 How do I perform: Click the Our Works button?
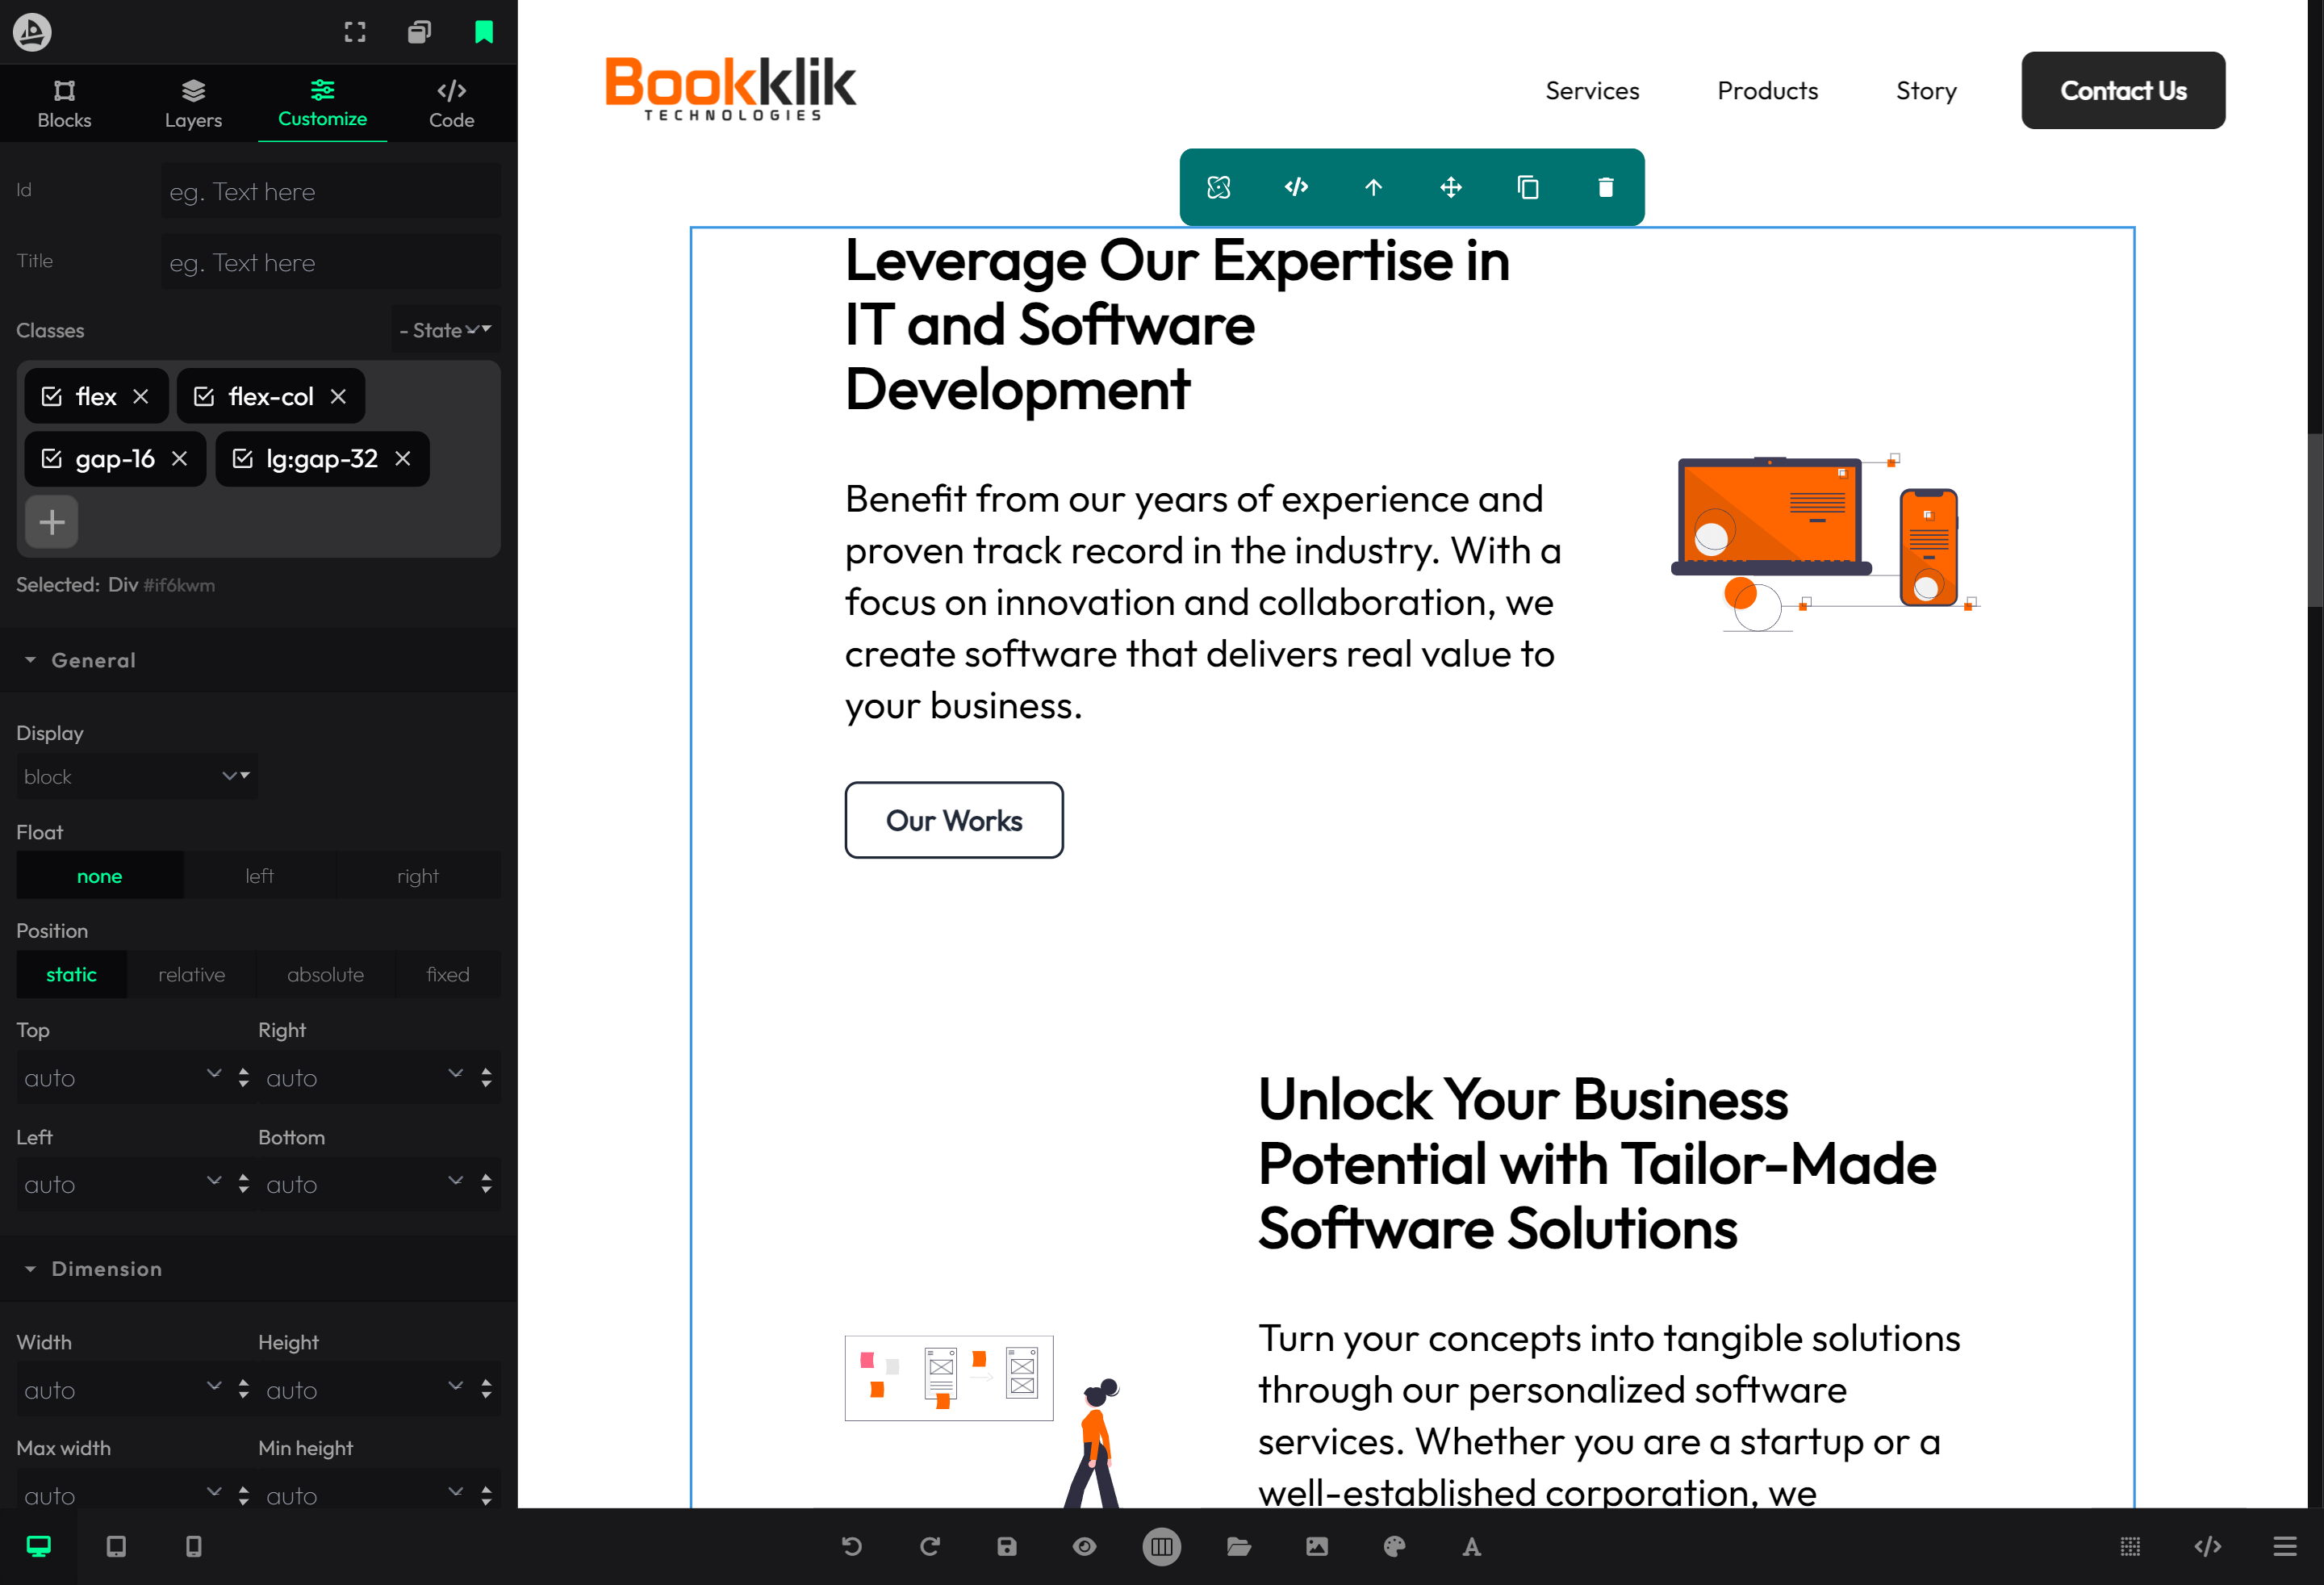pyautogui.click(x=953, y=820)
